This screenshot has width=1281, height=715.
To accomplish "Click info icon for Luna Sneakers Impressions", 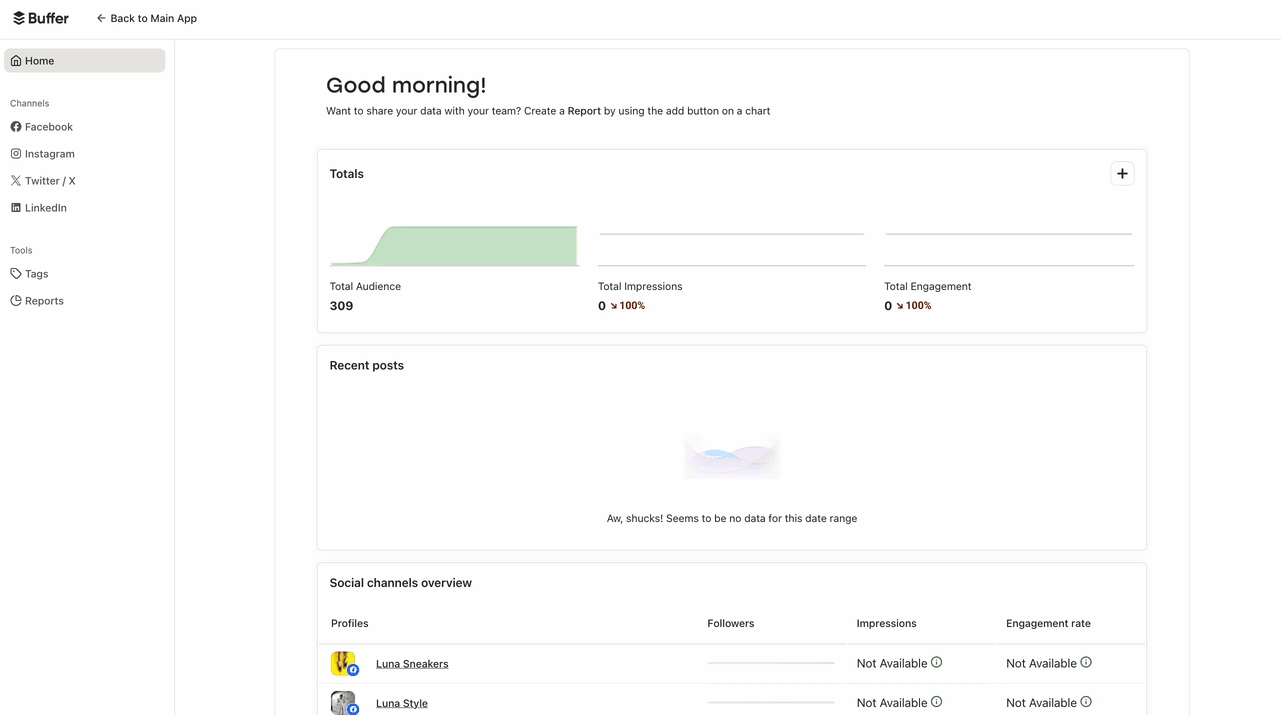I will pos(937,662).
